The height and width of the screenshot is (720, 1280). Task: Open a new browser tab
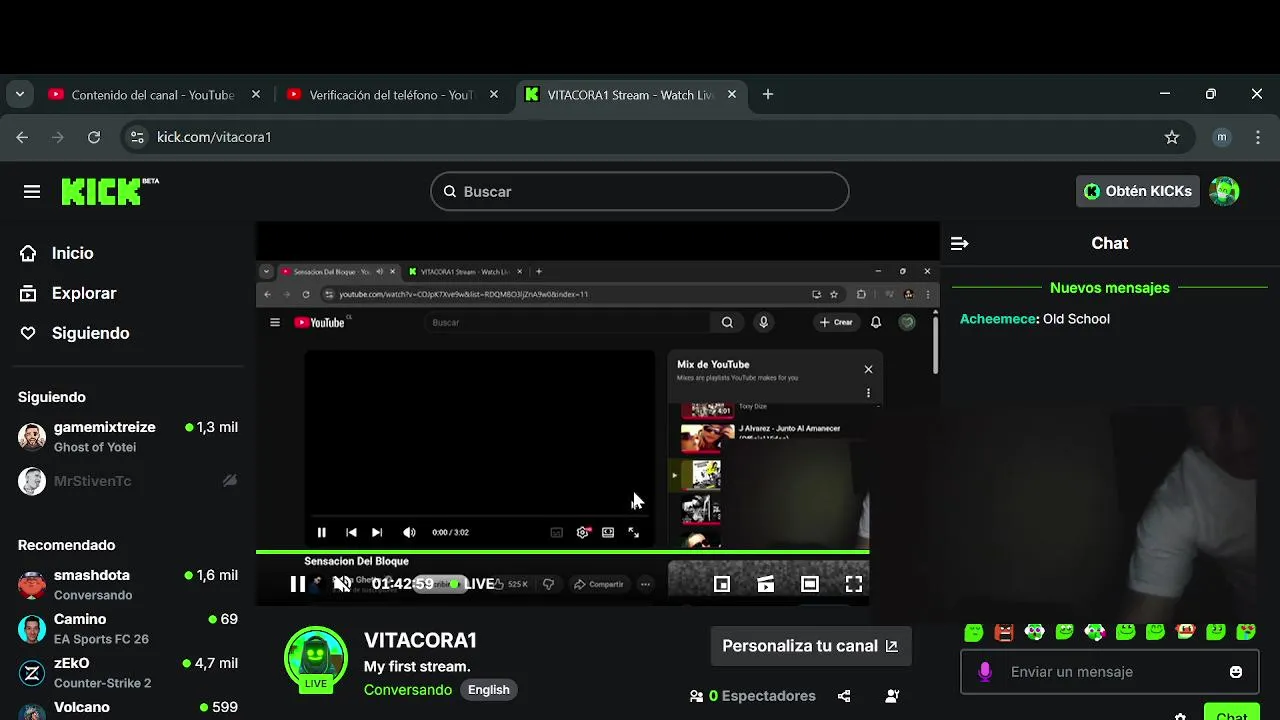[x=768, y=94]
